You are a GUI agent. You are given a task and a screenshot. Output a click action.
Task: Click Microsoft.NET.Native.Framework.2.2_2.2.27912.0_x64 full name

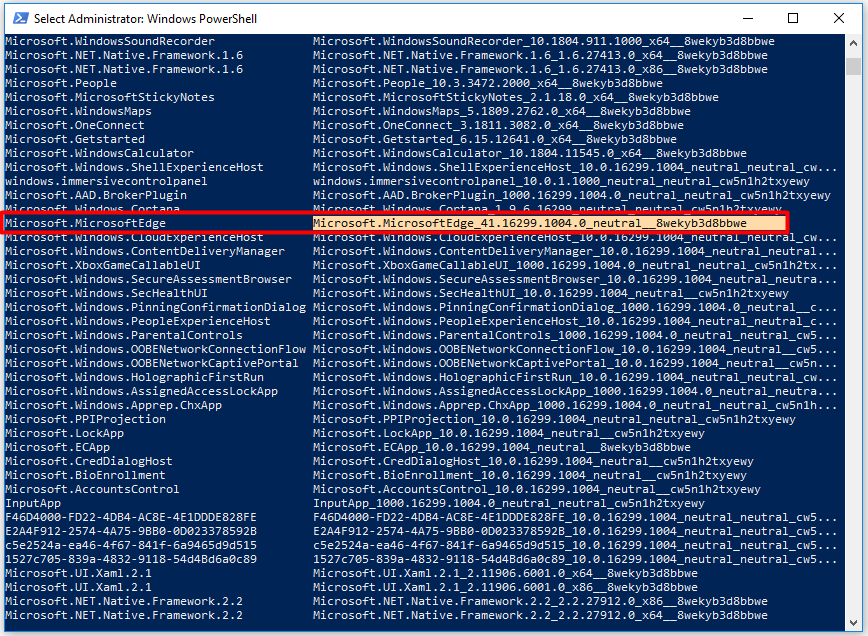[x=540, y=615]
